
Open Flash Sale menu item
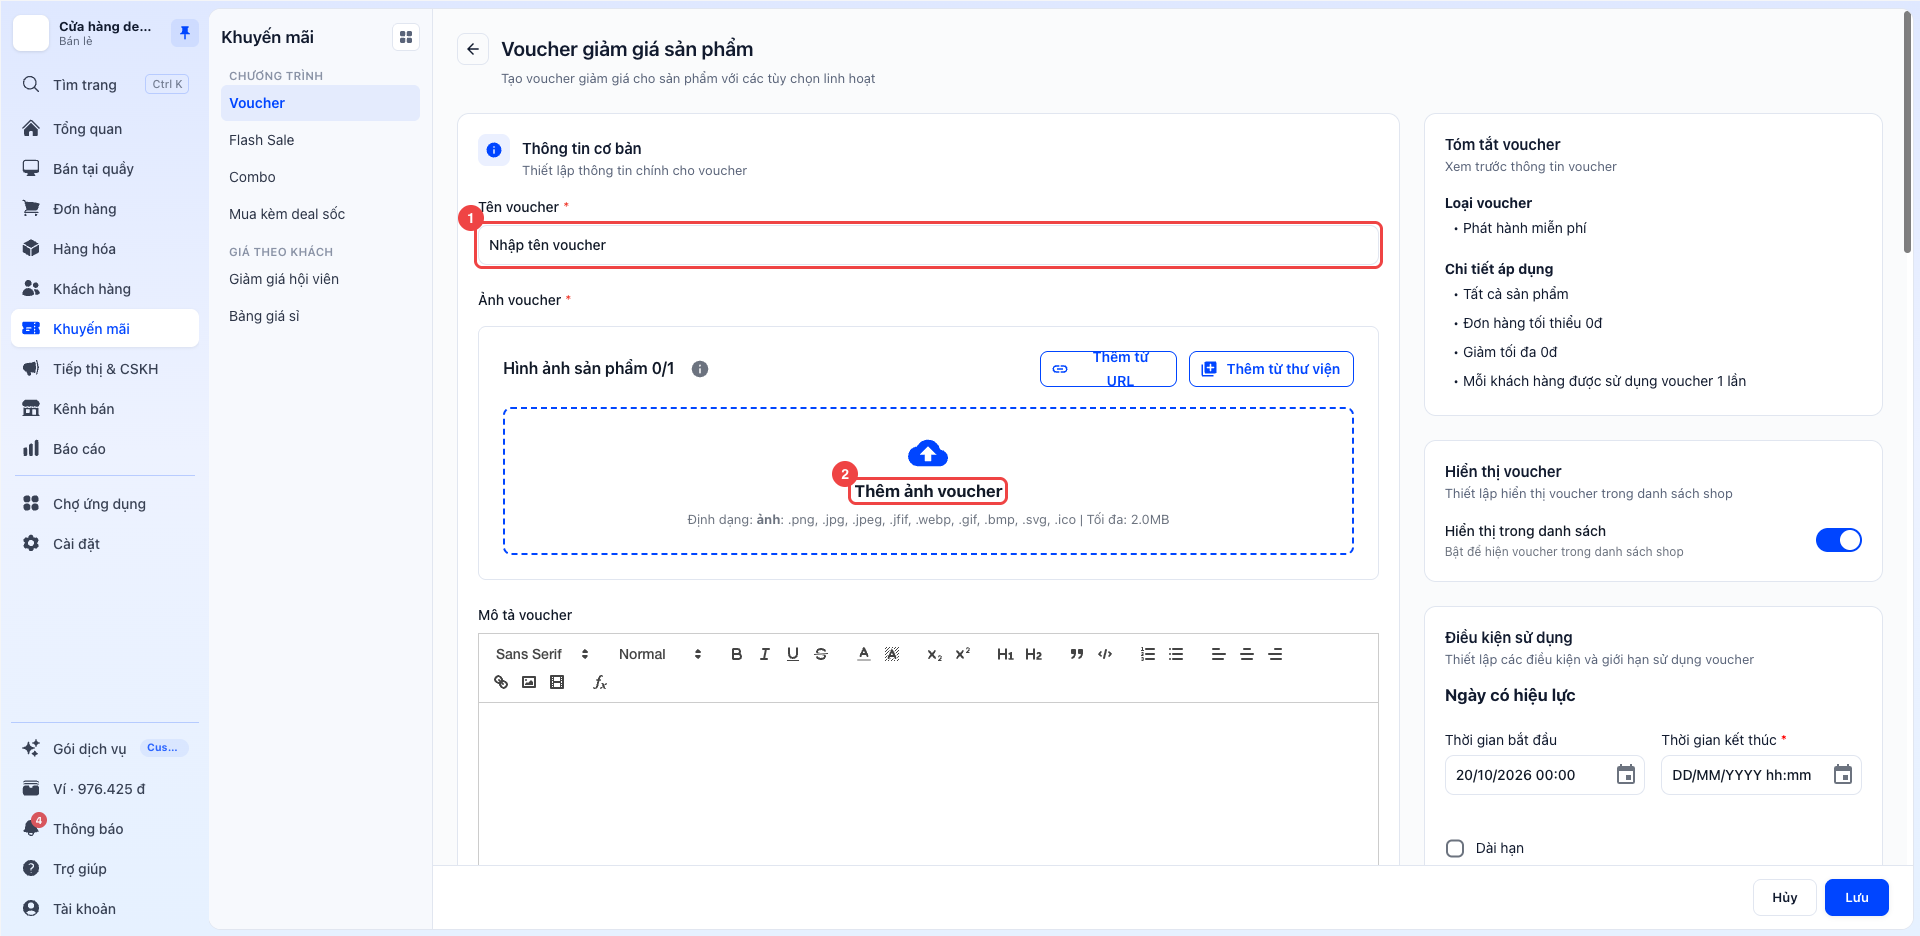pyautogui.click(x=320, y=140)
